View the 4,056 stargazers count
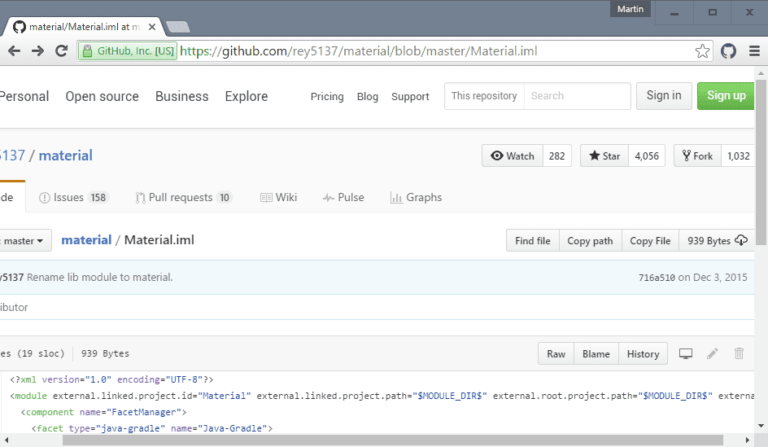The image size is (768, 447). (x=647, y=156)
